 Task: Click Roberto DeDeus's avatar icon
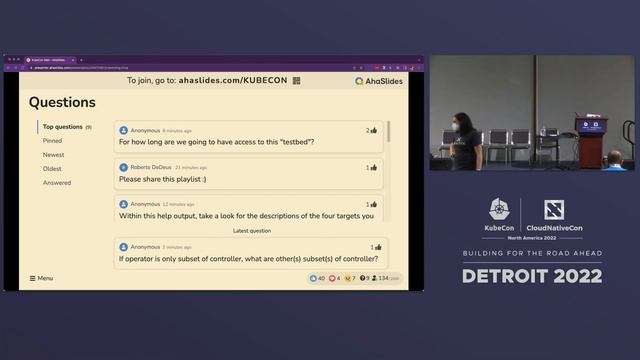(x=123, y=167)
